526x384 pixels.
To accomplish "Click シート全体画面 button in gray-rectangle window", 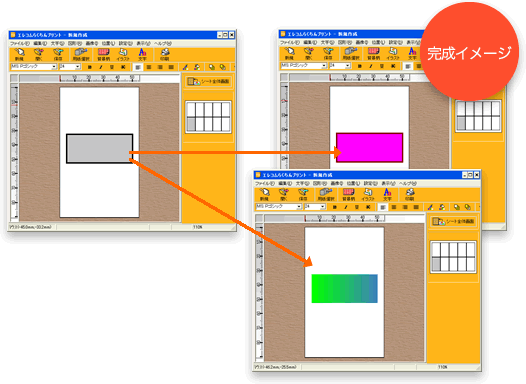I will [x=208, y=81].
